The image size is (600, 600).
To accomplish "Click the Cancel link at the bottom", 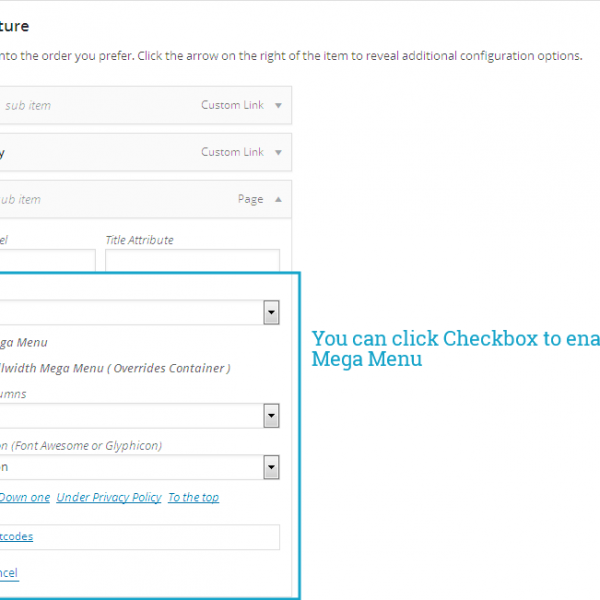I will [8, 573].
